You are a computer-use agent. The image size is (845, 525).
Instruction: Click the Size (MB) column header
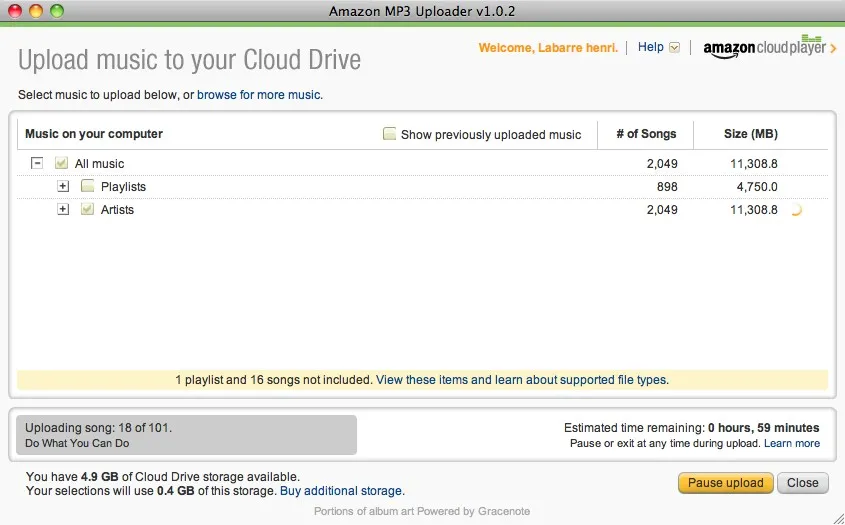pyautogui.click(x=751, y=134)
